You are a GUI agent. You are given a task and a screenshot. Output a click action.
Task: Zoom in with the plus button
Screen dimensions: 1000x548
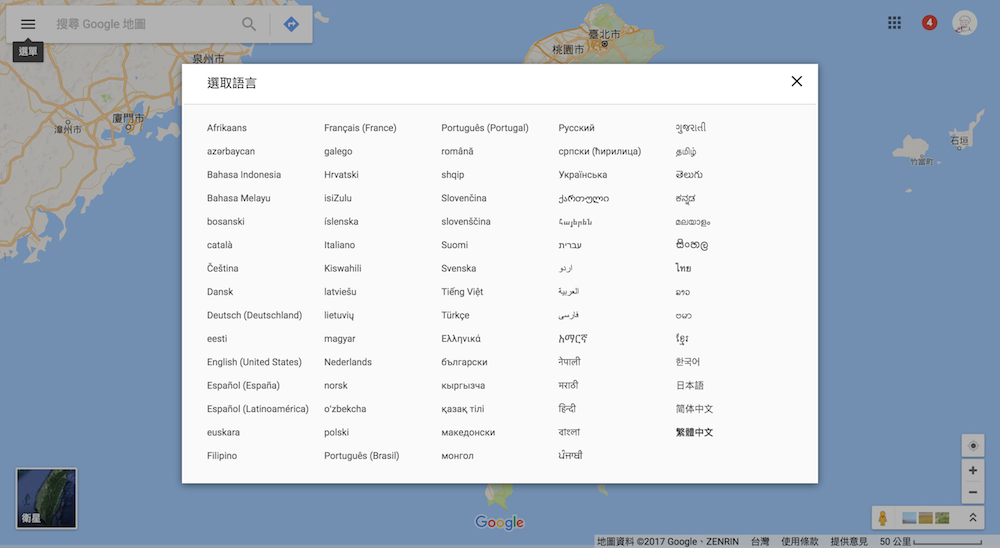[973, 470]
